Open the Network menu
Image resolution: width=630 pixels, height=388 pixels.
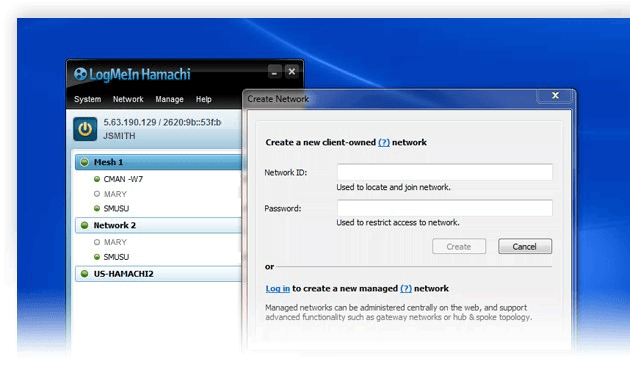(x=128, y=99)
